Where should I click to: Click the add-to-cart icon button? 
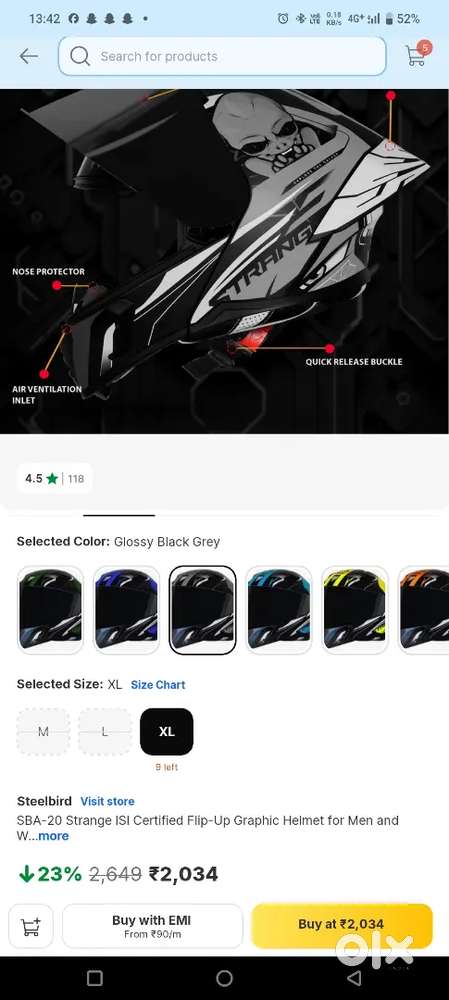pos(31,926)
